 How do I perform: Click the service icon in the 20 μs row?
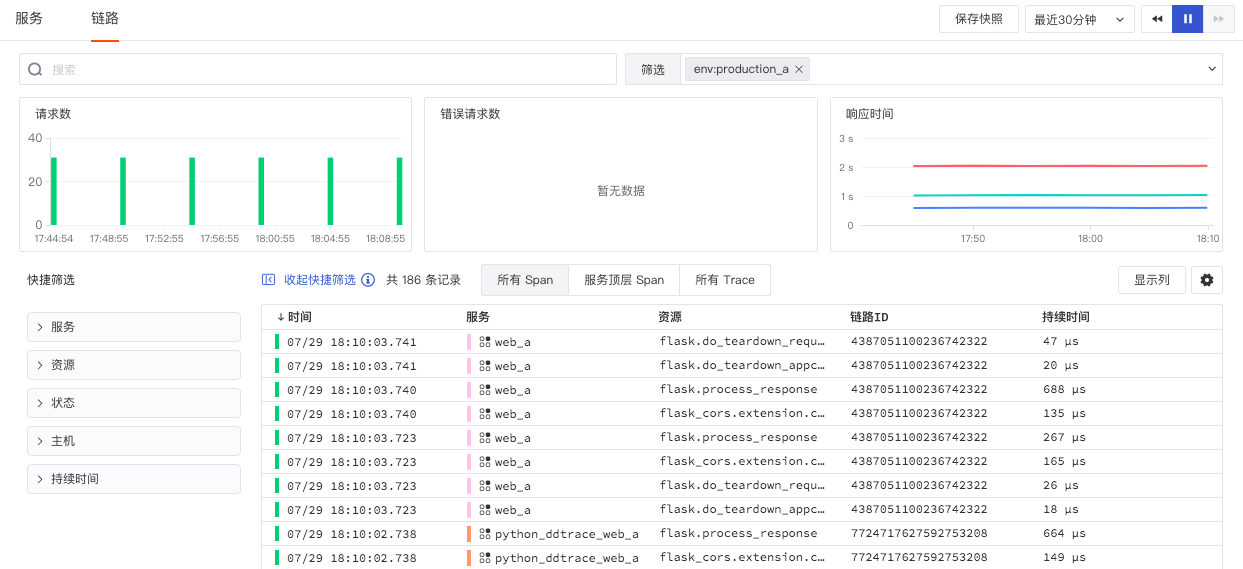click(485, 366)
